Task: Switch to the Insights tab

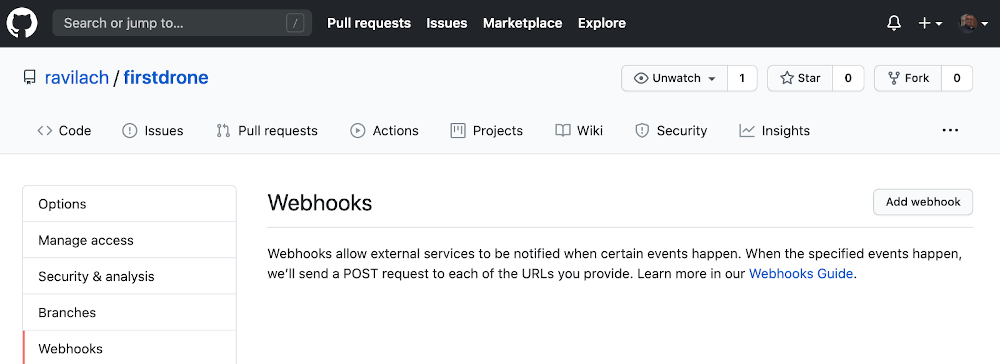Action: [774, 131]
